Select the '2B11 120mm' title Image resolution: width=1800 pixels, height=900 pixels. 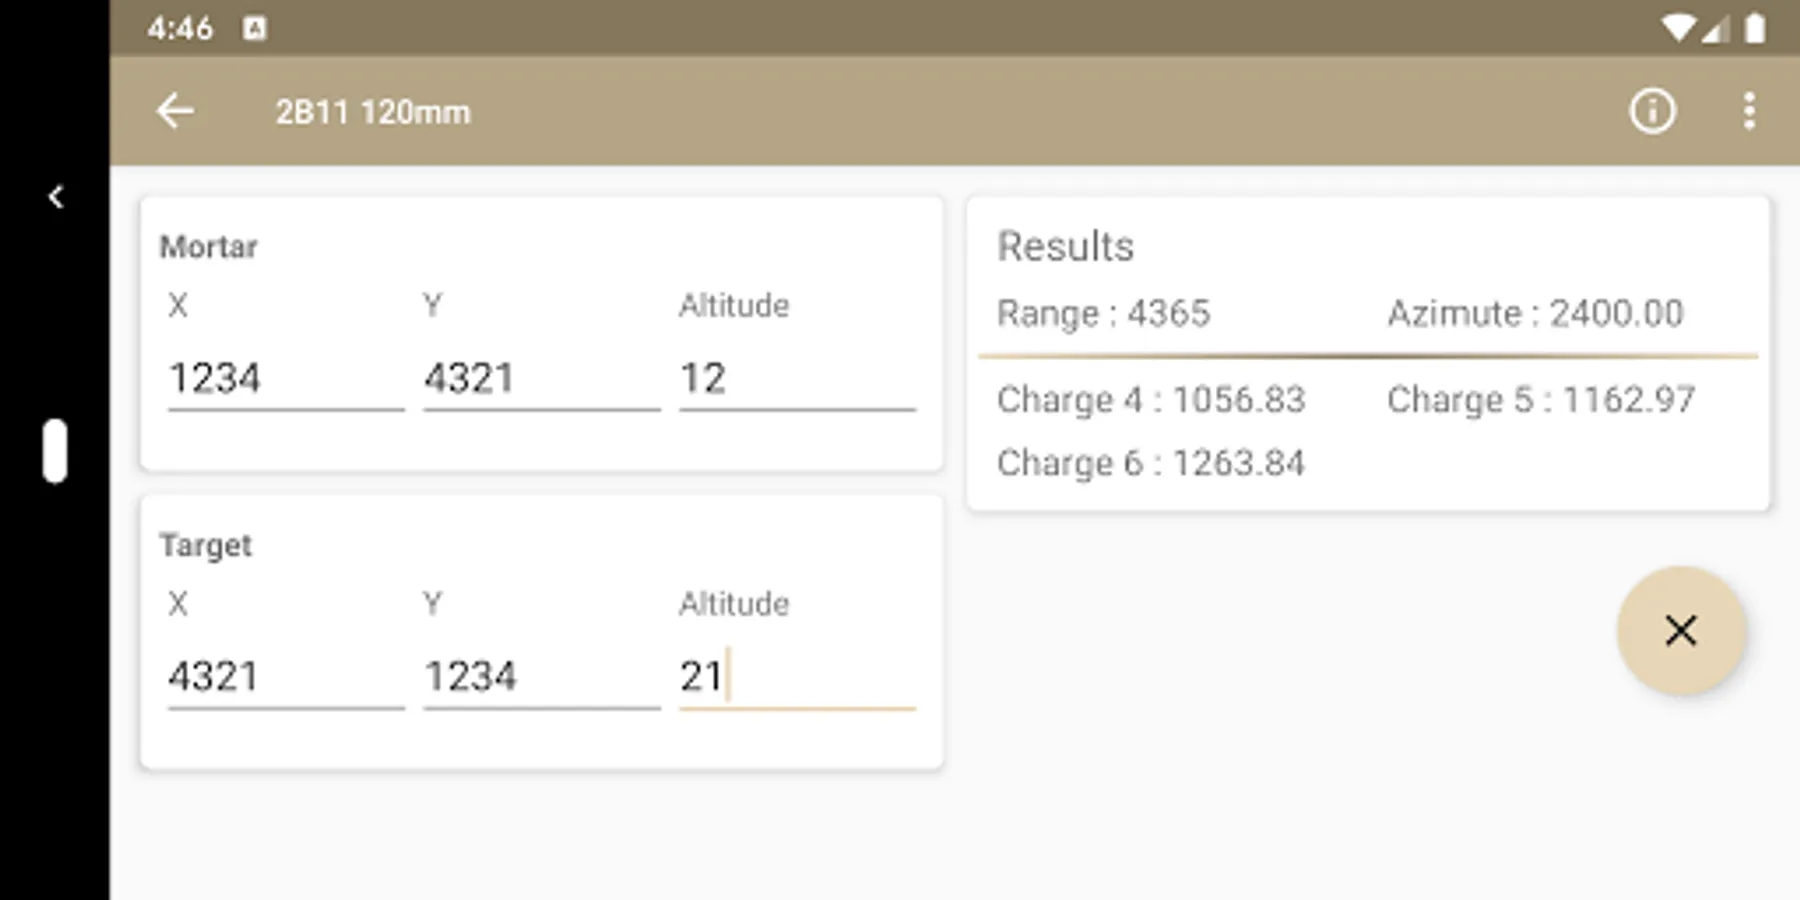click(x=373, y=112)
